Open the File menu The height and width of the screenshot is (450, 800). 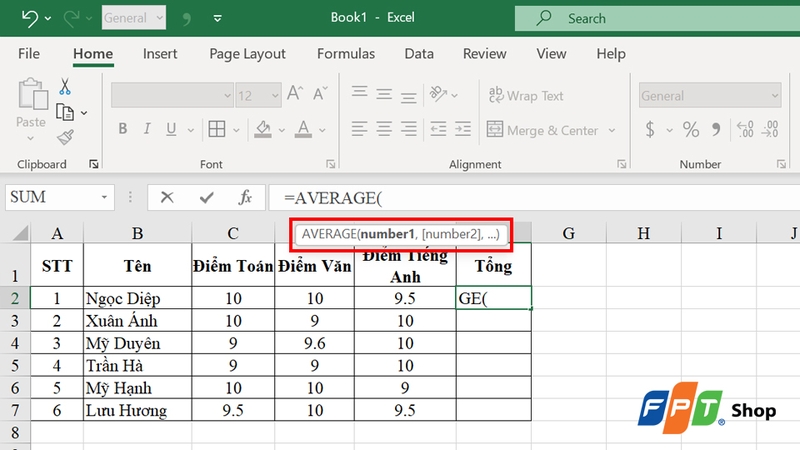point(29,54)
